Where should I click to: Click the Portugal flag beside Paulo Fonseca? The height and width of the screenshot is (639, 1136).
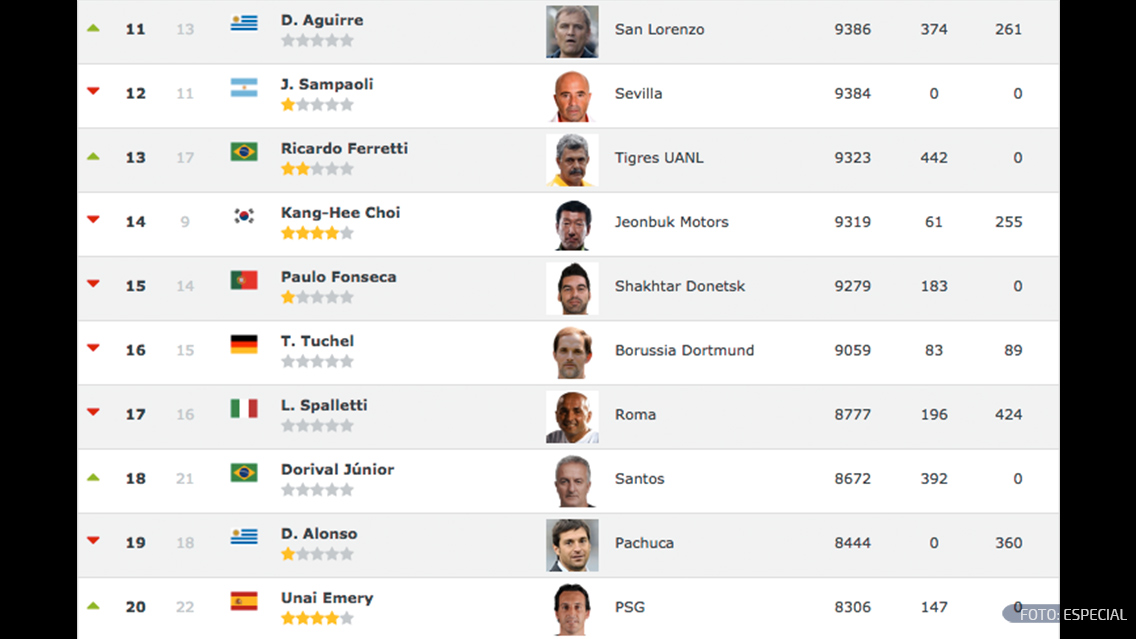pos(244,280)
